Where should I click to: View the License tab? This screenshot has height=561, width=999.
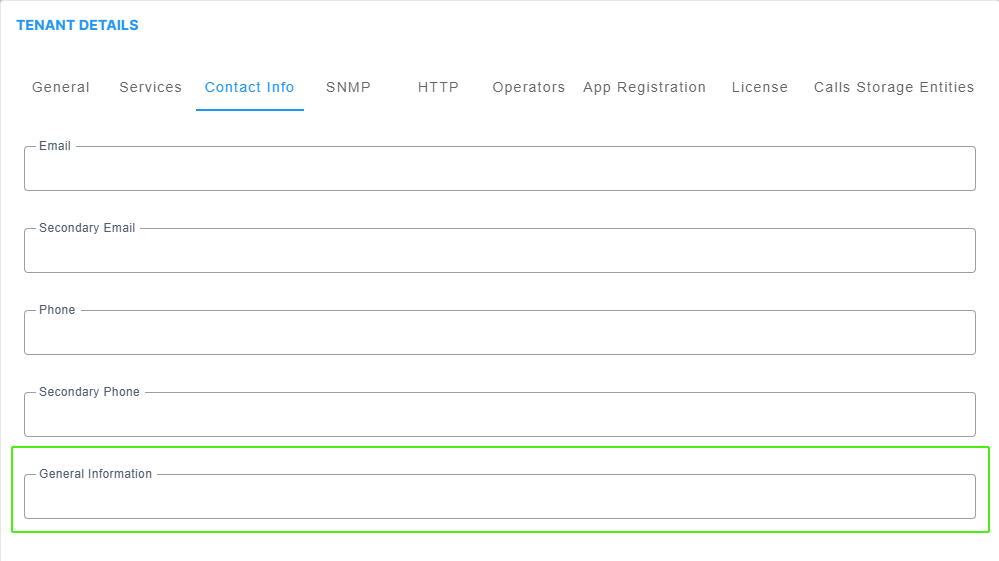(759, 87)
